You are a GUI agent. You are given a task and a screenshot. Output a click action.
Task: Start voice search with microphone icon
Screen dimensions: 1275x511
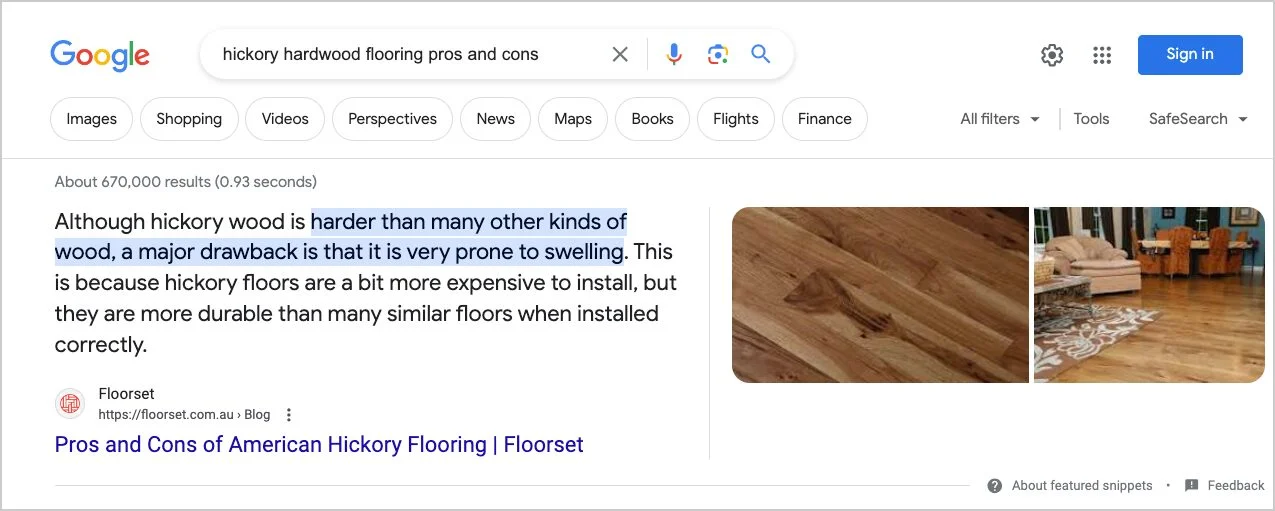point(674,54)
